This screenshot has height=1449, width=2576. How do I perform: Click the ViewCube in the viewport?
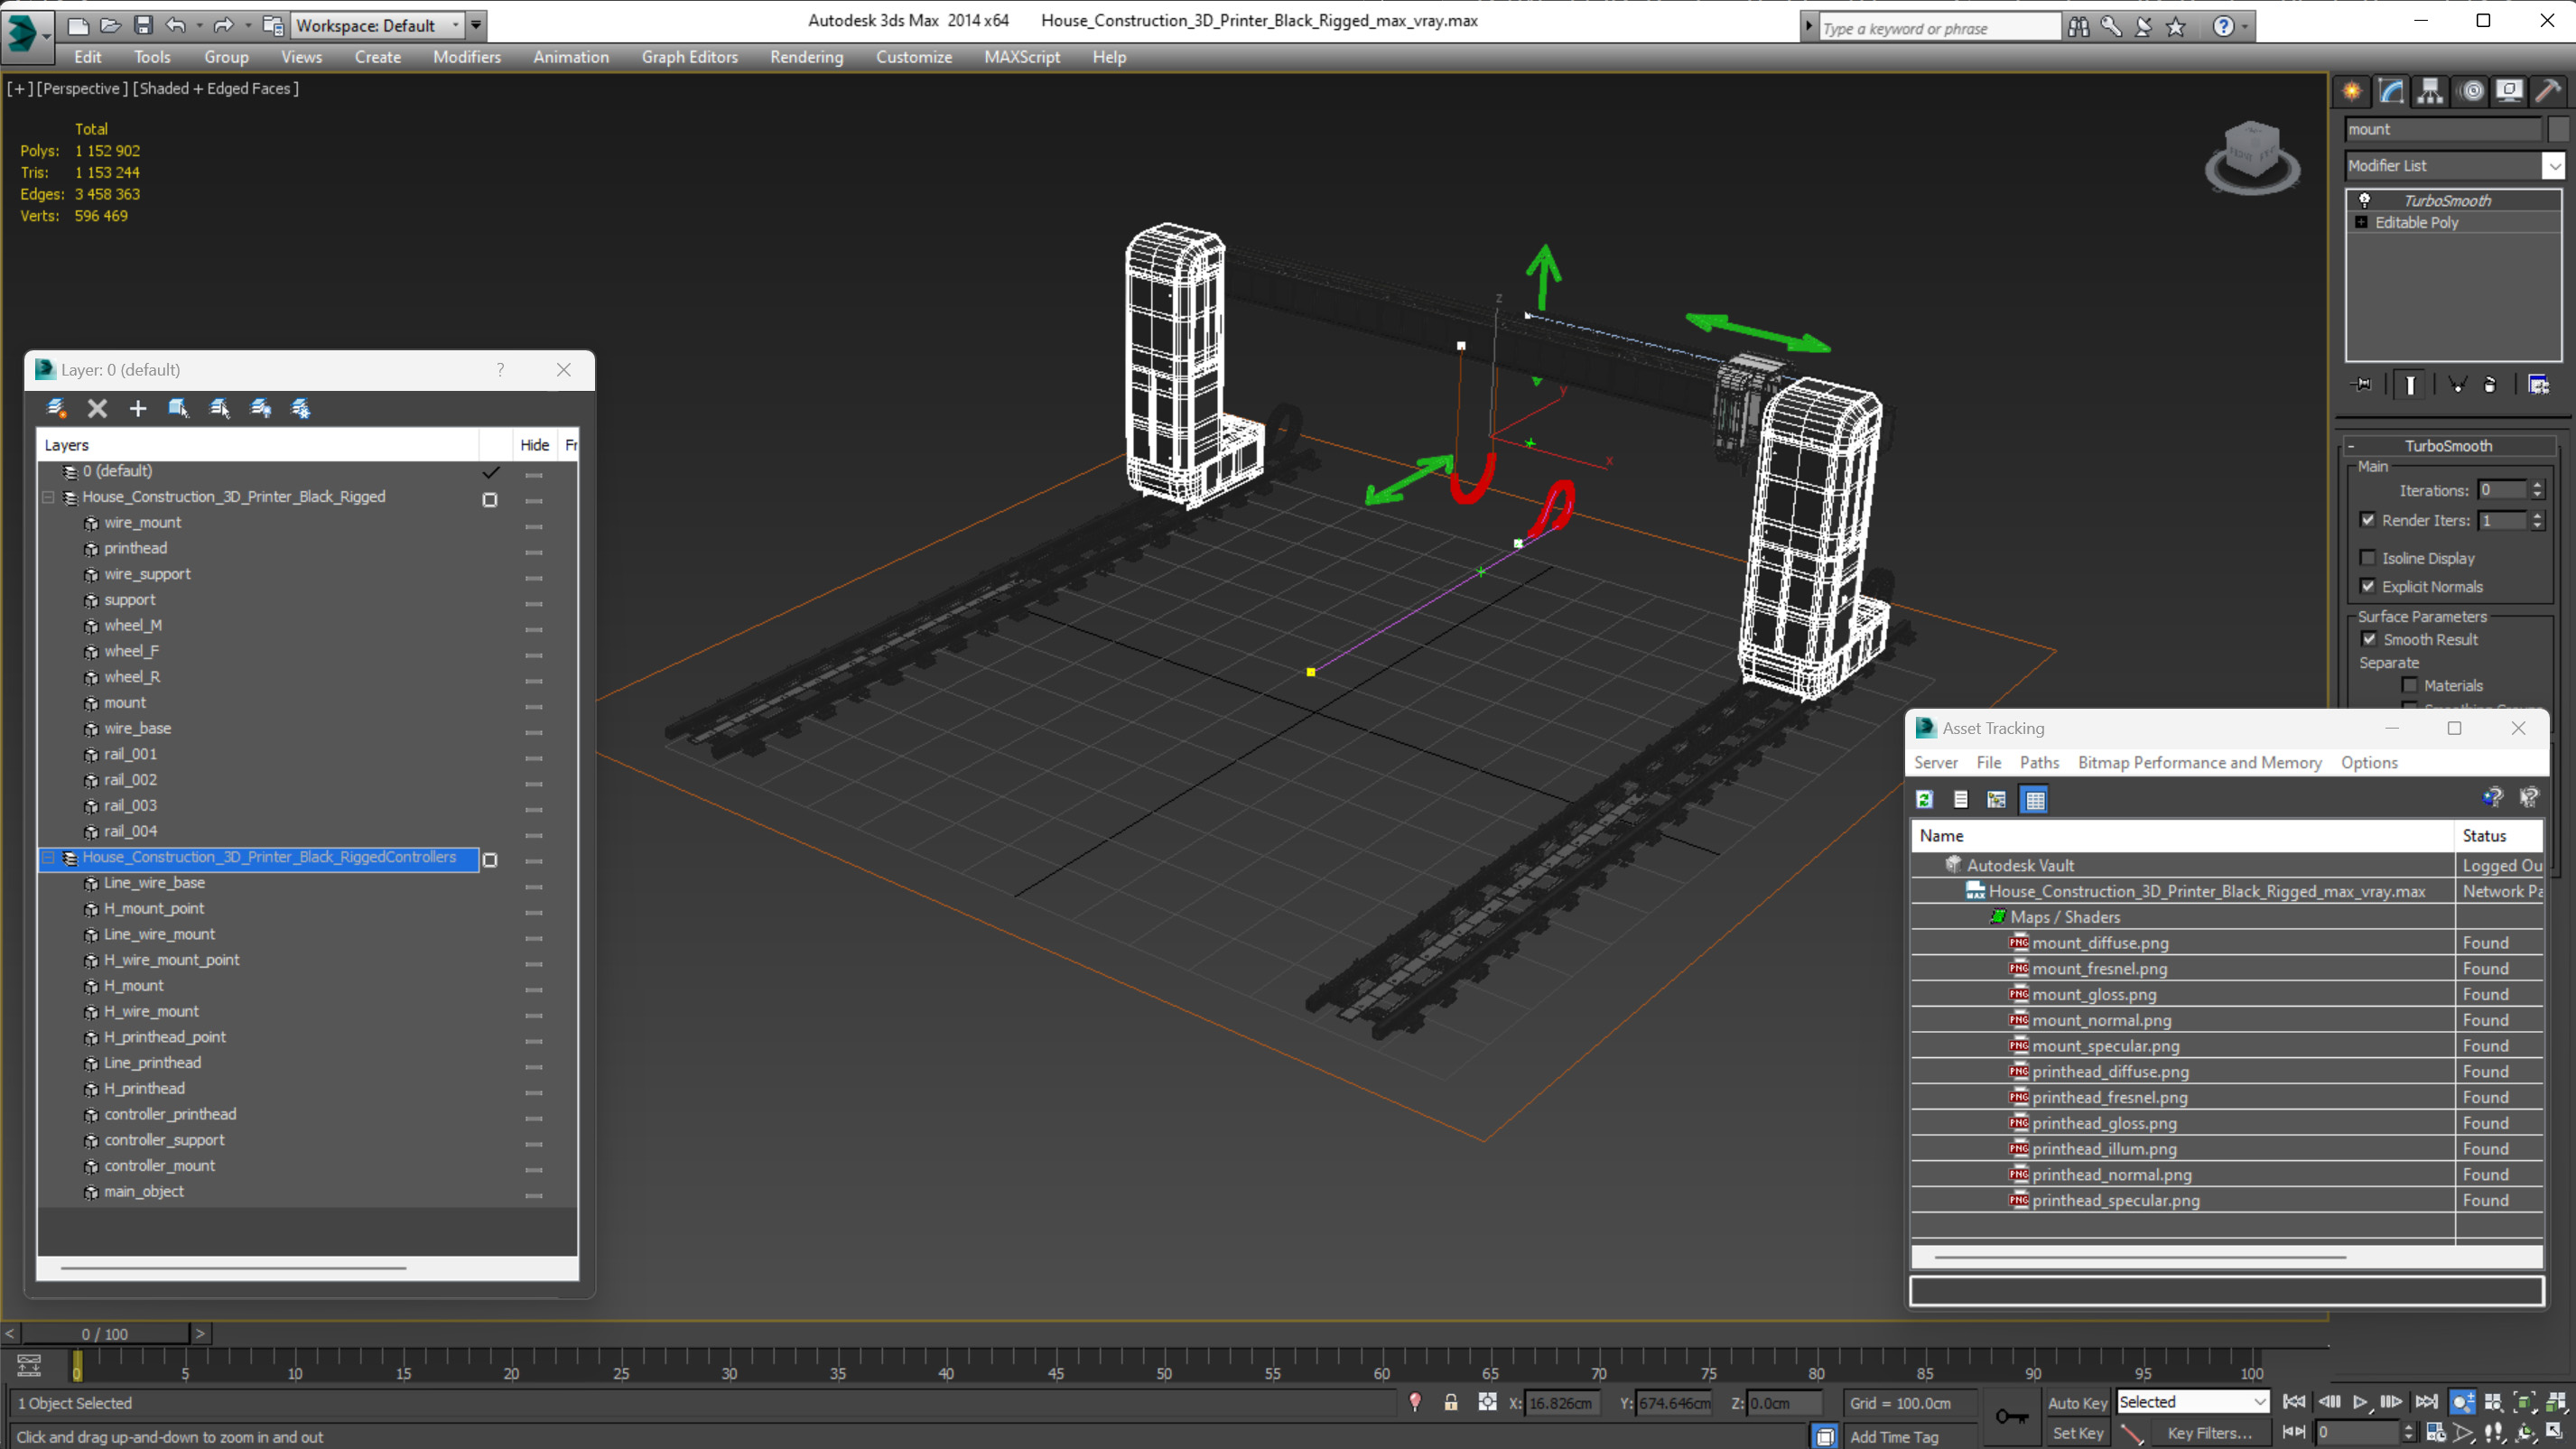click(2252, 157)
